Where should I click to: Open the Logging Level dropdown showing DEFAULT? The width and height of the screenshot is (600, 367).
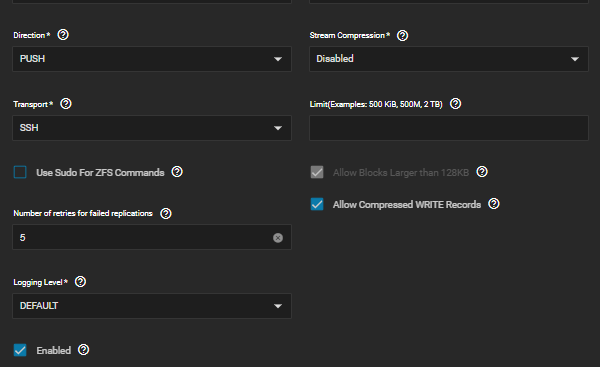pos(152,306)
